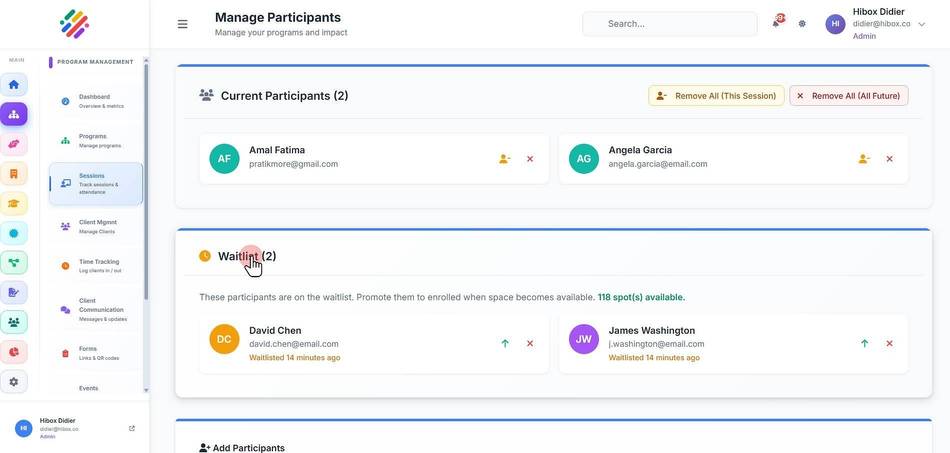The width and height of the screenshot is (950, 453).
Task: Open Time Tracking menu item
Action: (96, 266)
